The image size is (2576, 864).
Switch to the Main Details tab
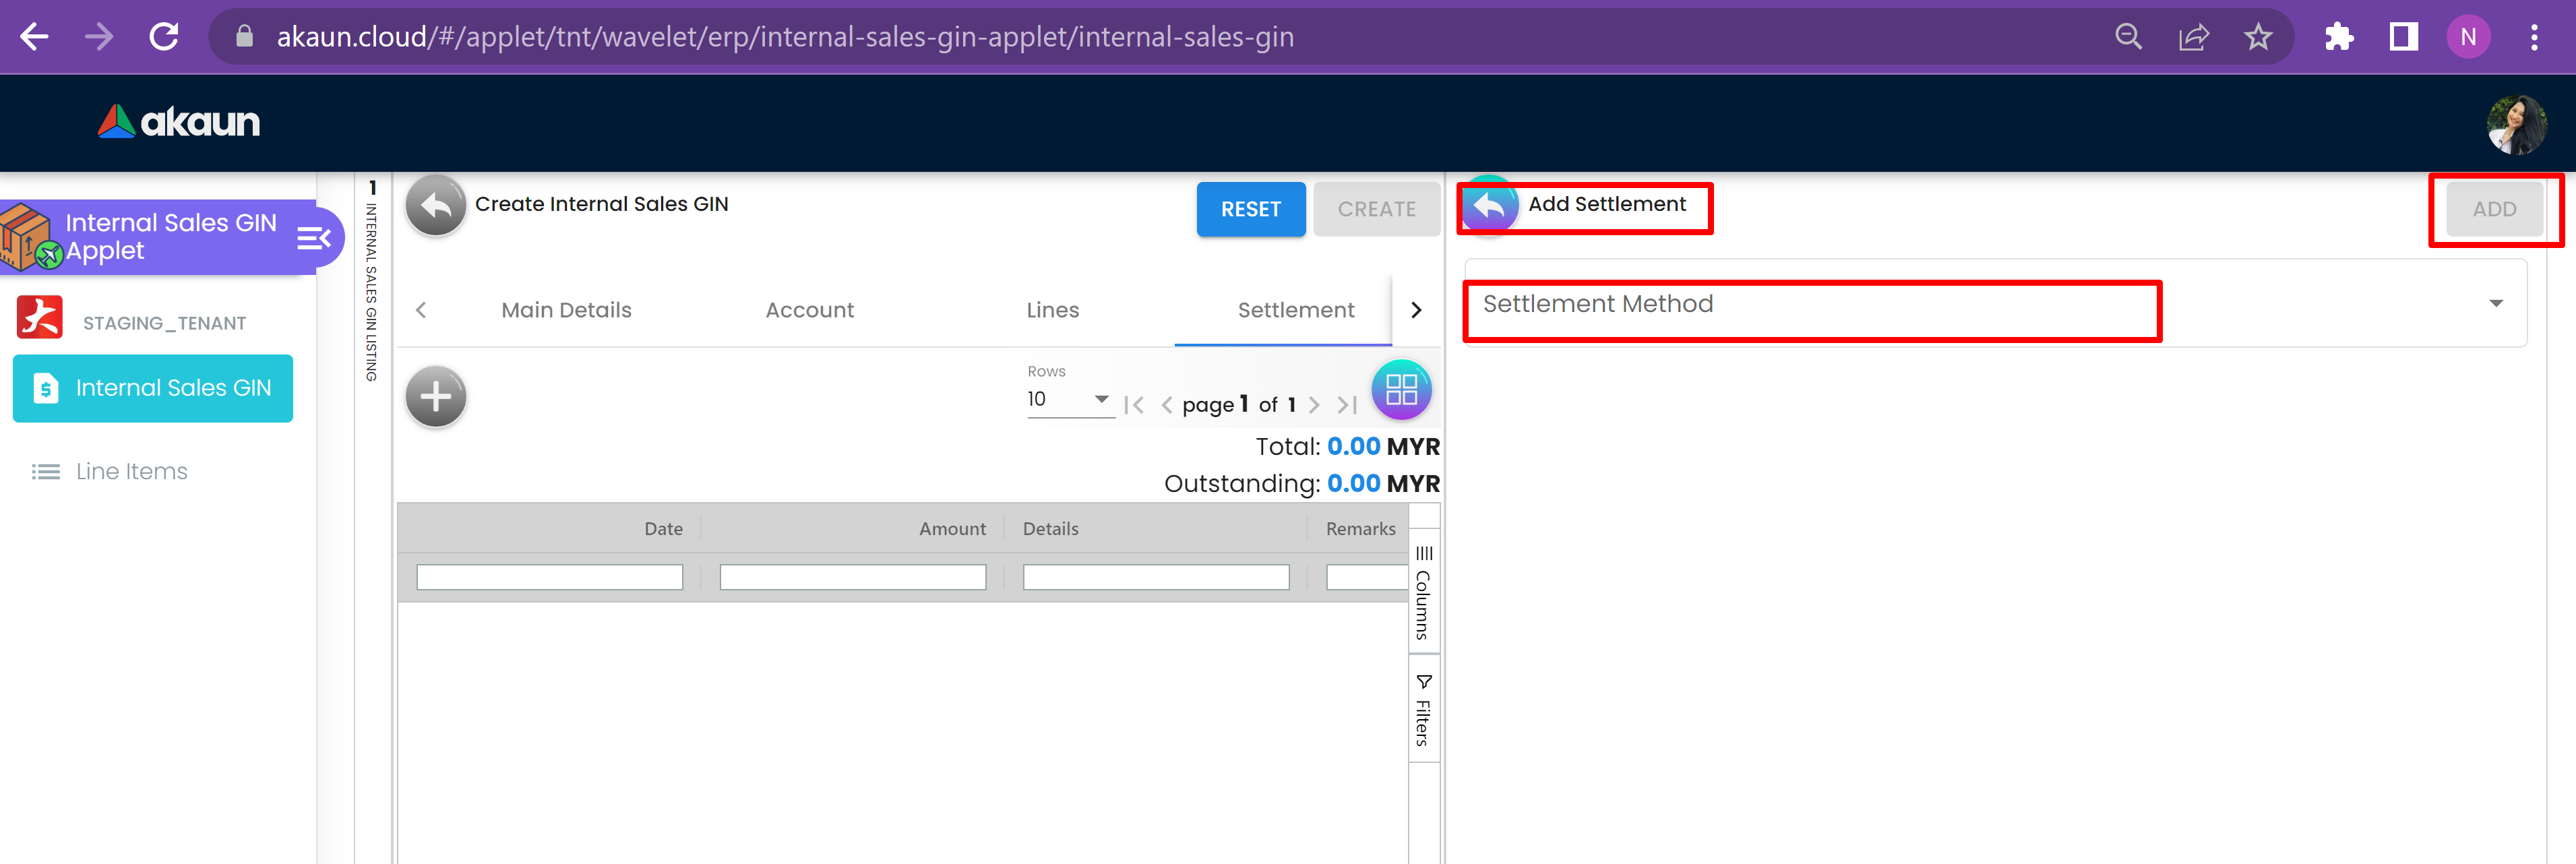click(566, 310)
